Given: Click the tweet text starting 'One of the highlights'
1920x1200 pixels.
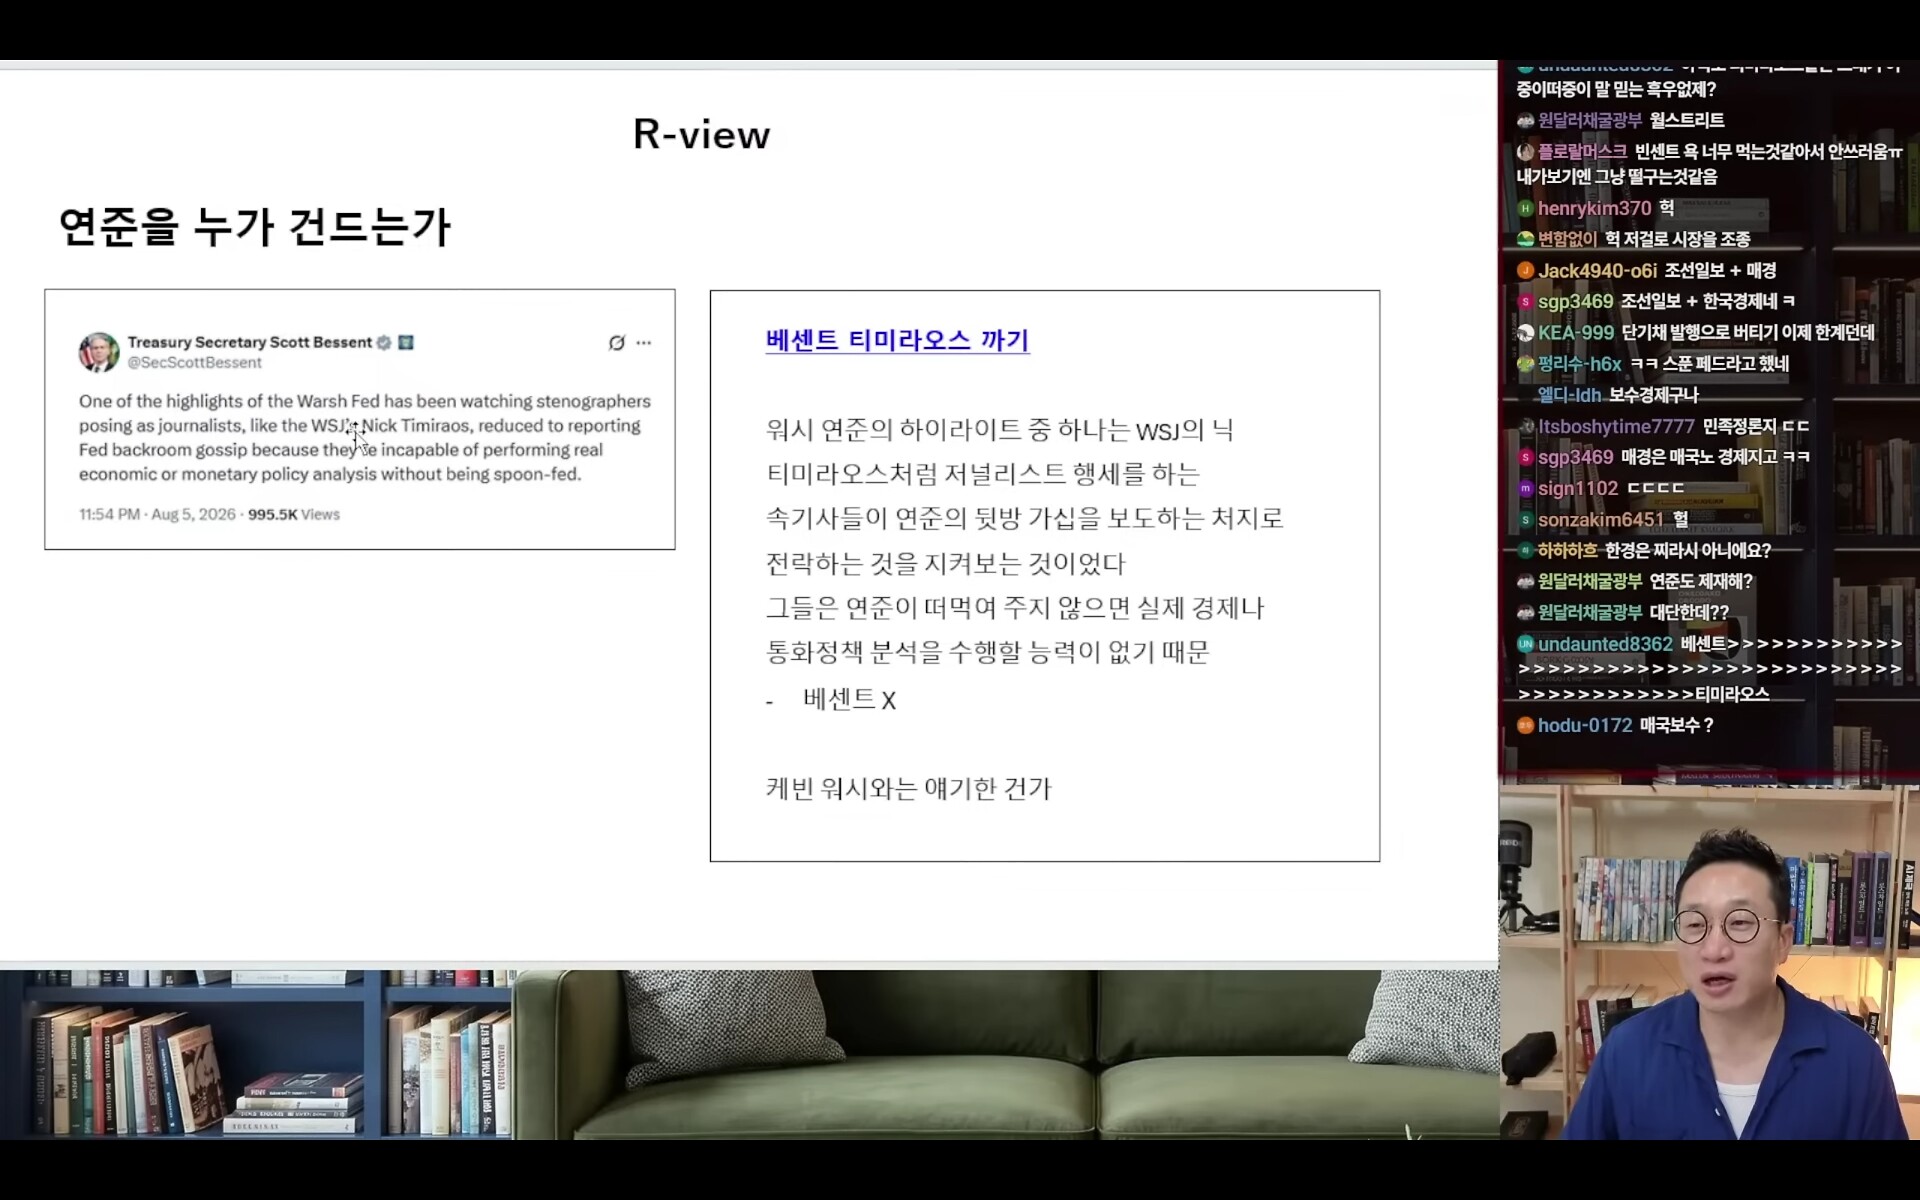Looking at the screenshot, I should 365,438.
